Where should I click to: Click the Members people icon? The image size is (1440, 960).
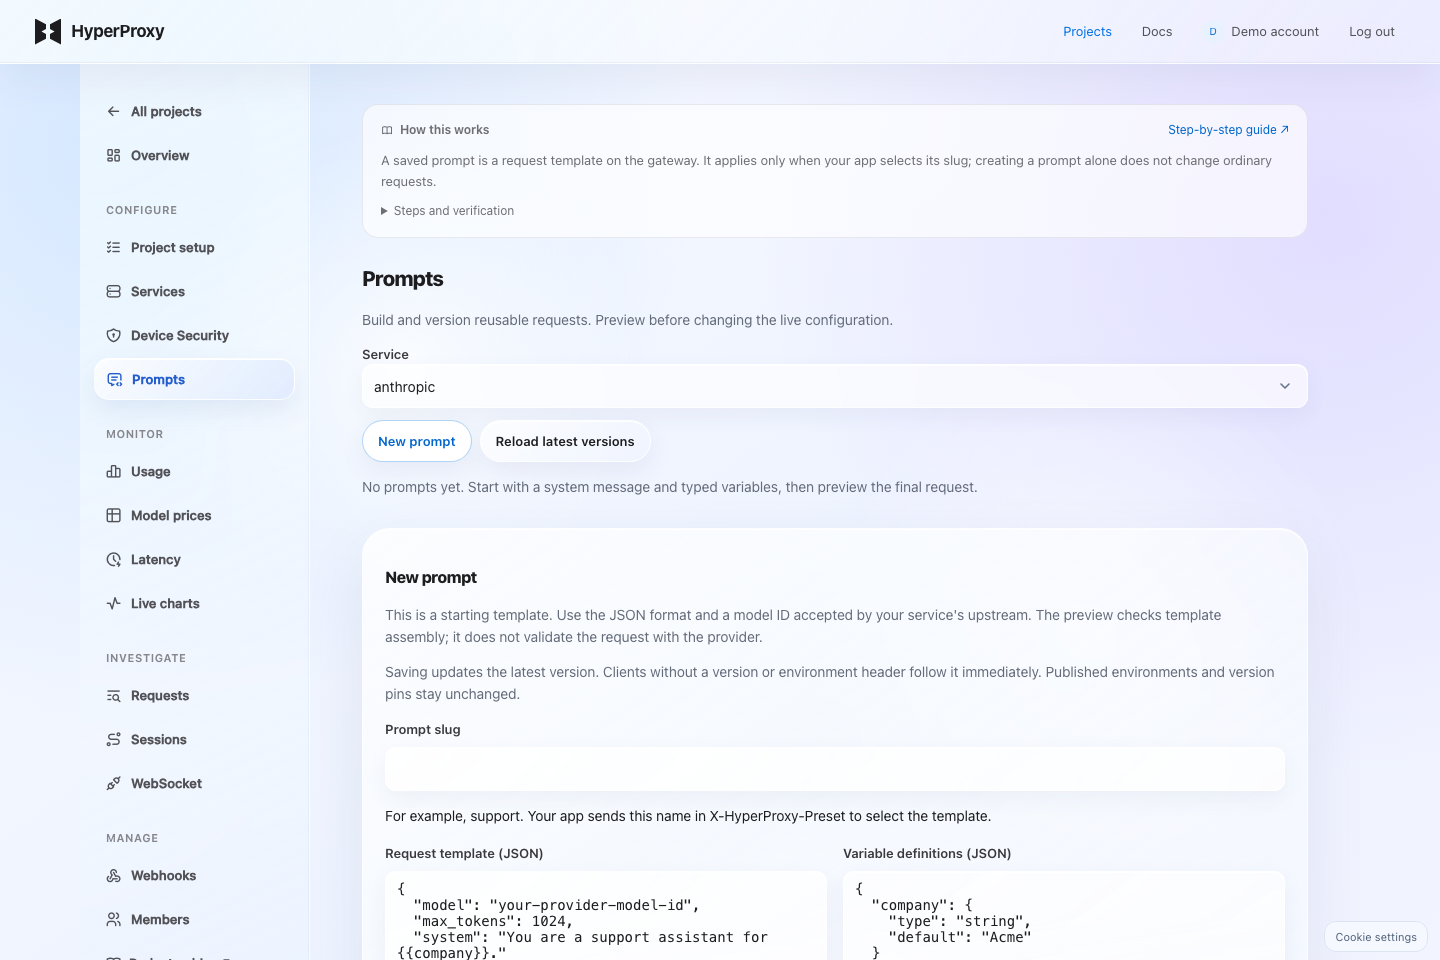tap(113, 919)
